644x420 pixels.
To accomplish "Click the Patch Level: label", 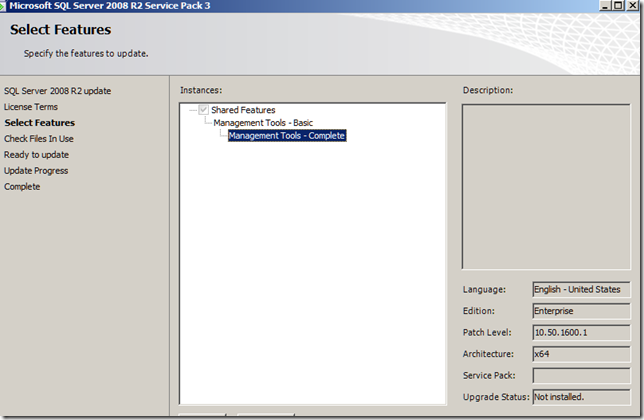I will pos(487,333).
